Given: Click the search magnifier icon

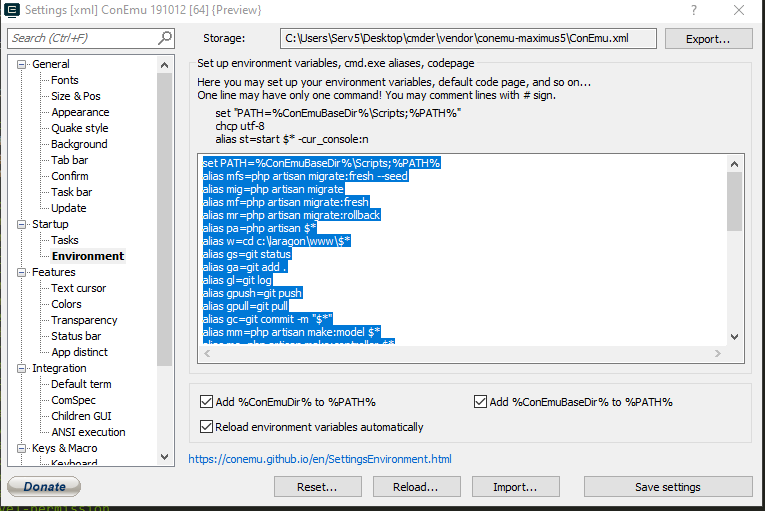Looking at the screenshot, I should 166,38.
